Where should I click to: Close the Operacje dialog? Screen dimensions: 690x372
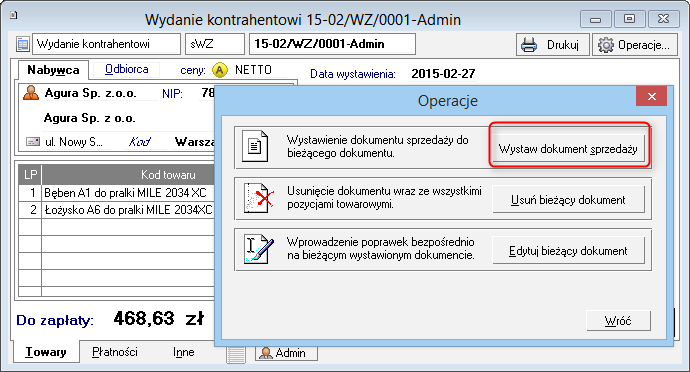651,96
